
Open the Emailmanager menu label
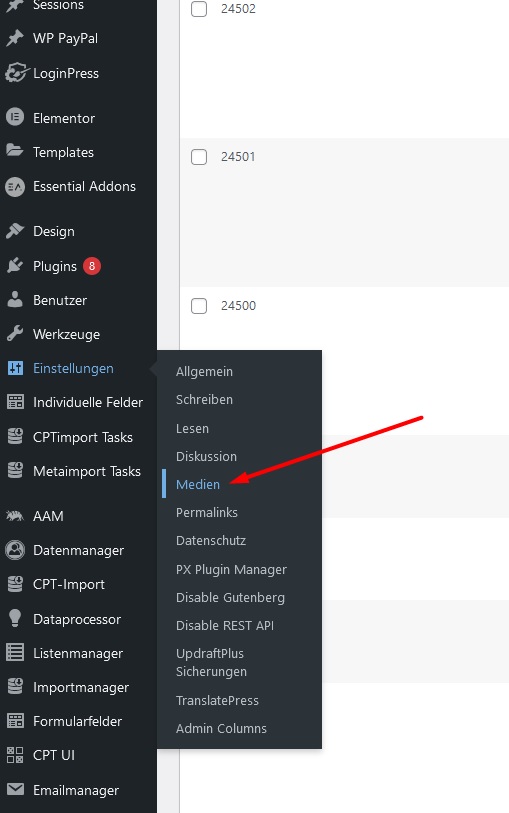pyautogui.click(x=76, y=790)
